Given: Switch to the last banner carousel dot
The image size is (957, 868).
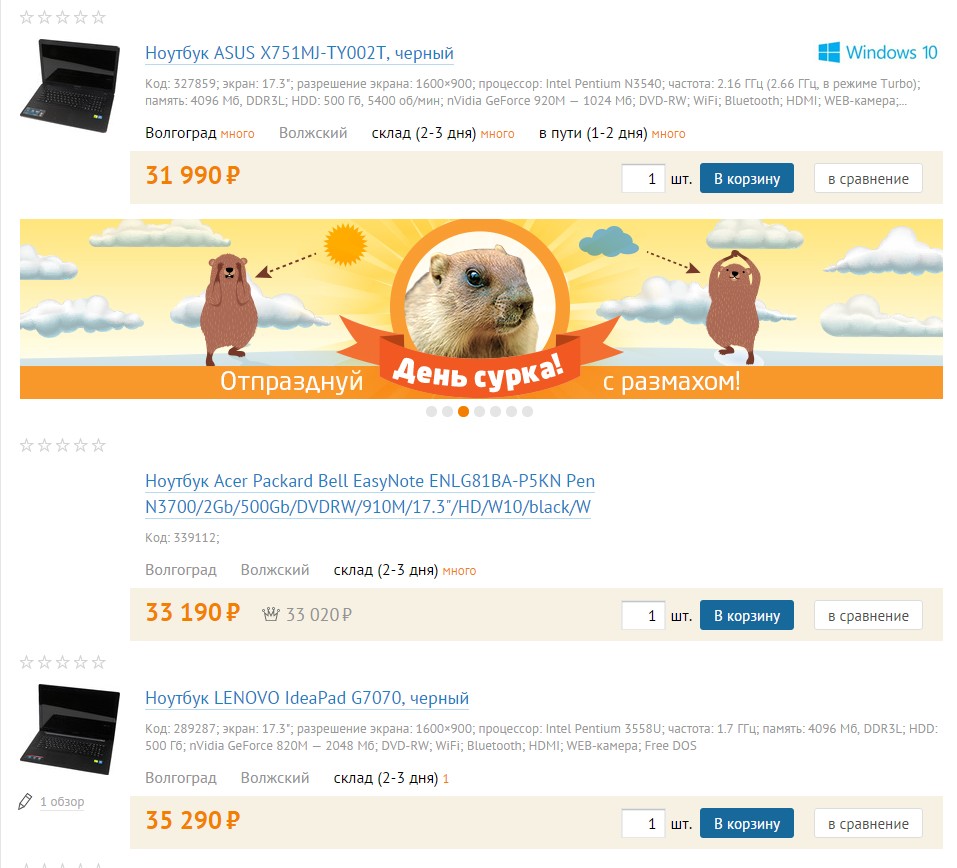Looking at the screenshot, I should pyautogui.click(x=527, y=411).
